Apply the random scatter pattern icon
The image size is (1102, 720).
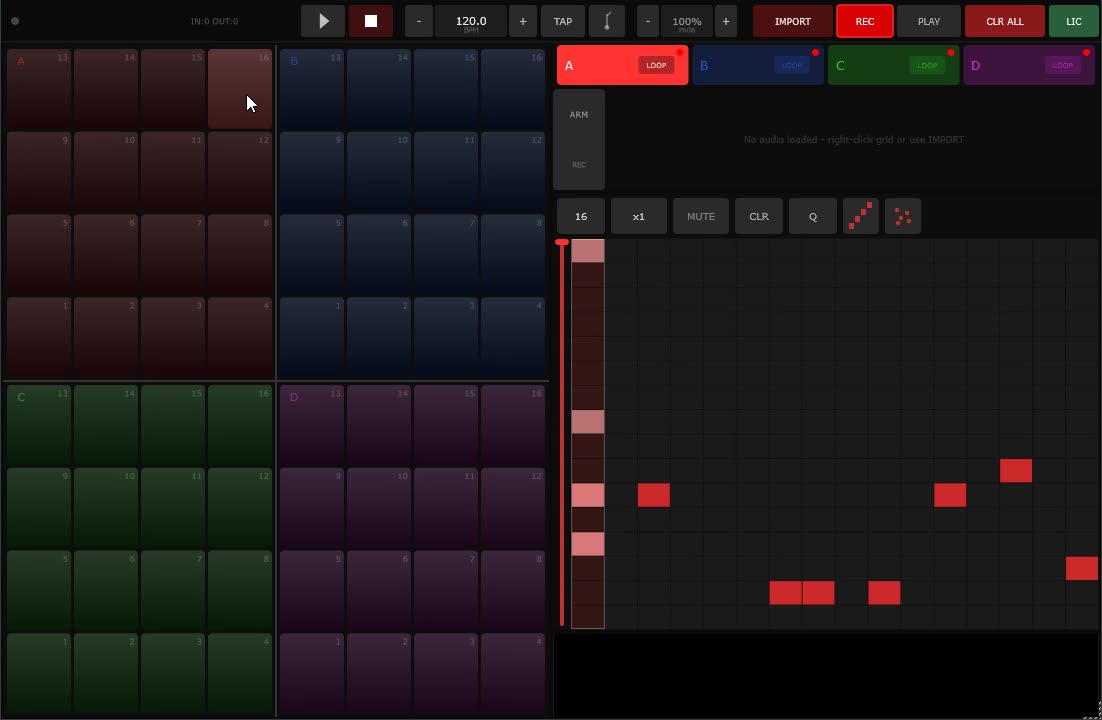903,217
